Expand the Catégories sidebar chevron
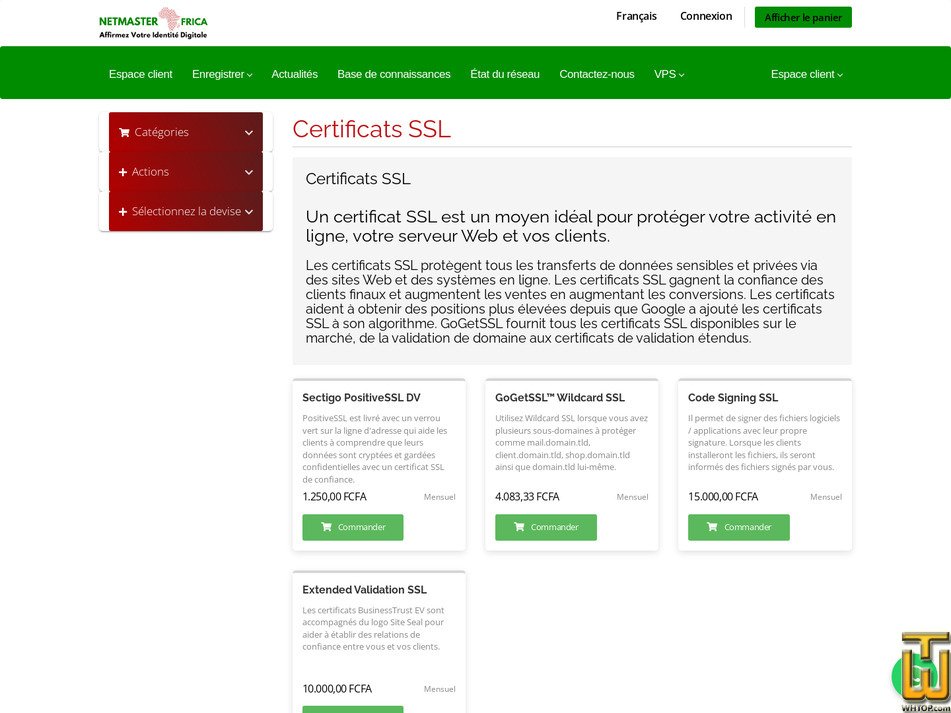Image resolution: width=951 pixels, height=713 pixels. point(249,133)
